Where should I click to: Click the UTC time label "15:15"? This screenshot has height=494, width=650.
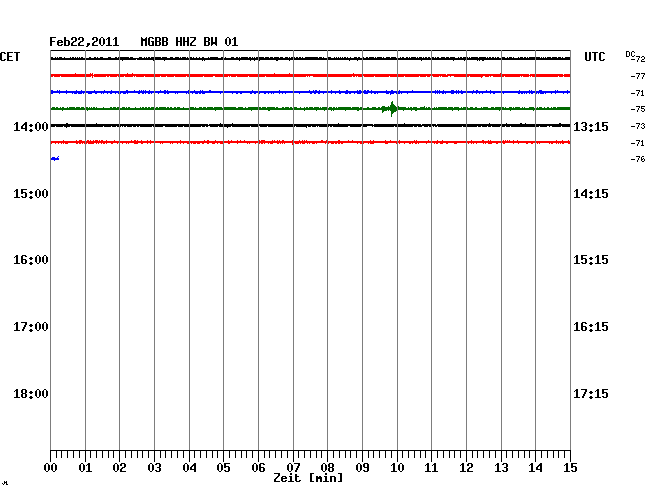(591, 260)
